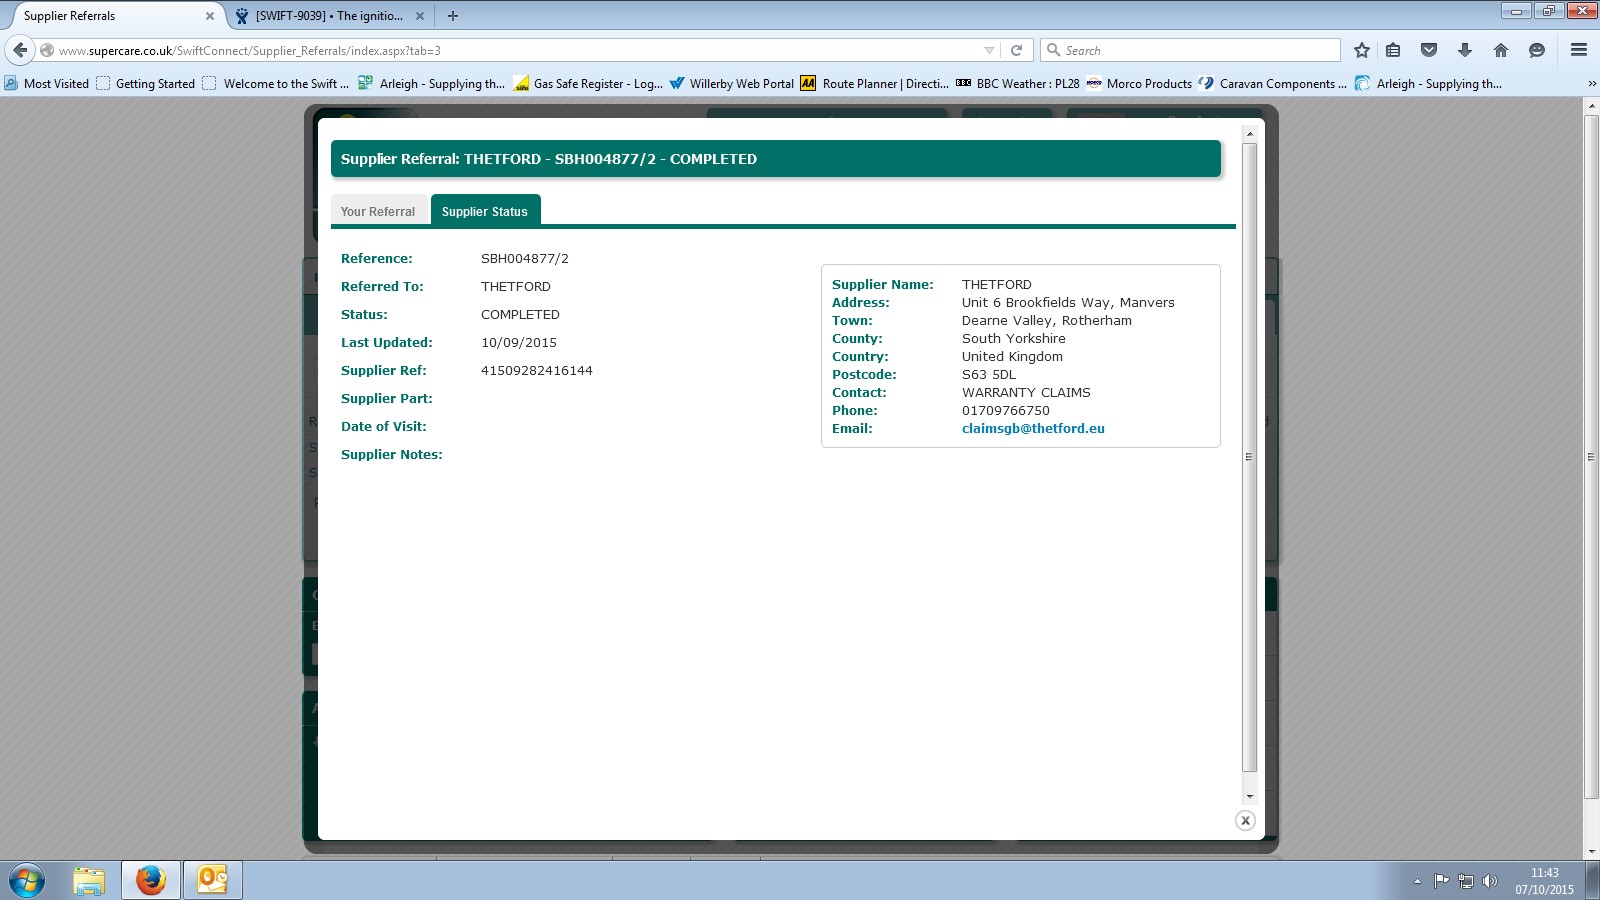
Task: Close the supplier referral dialog with X
Action: 1245,821
